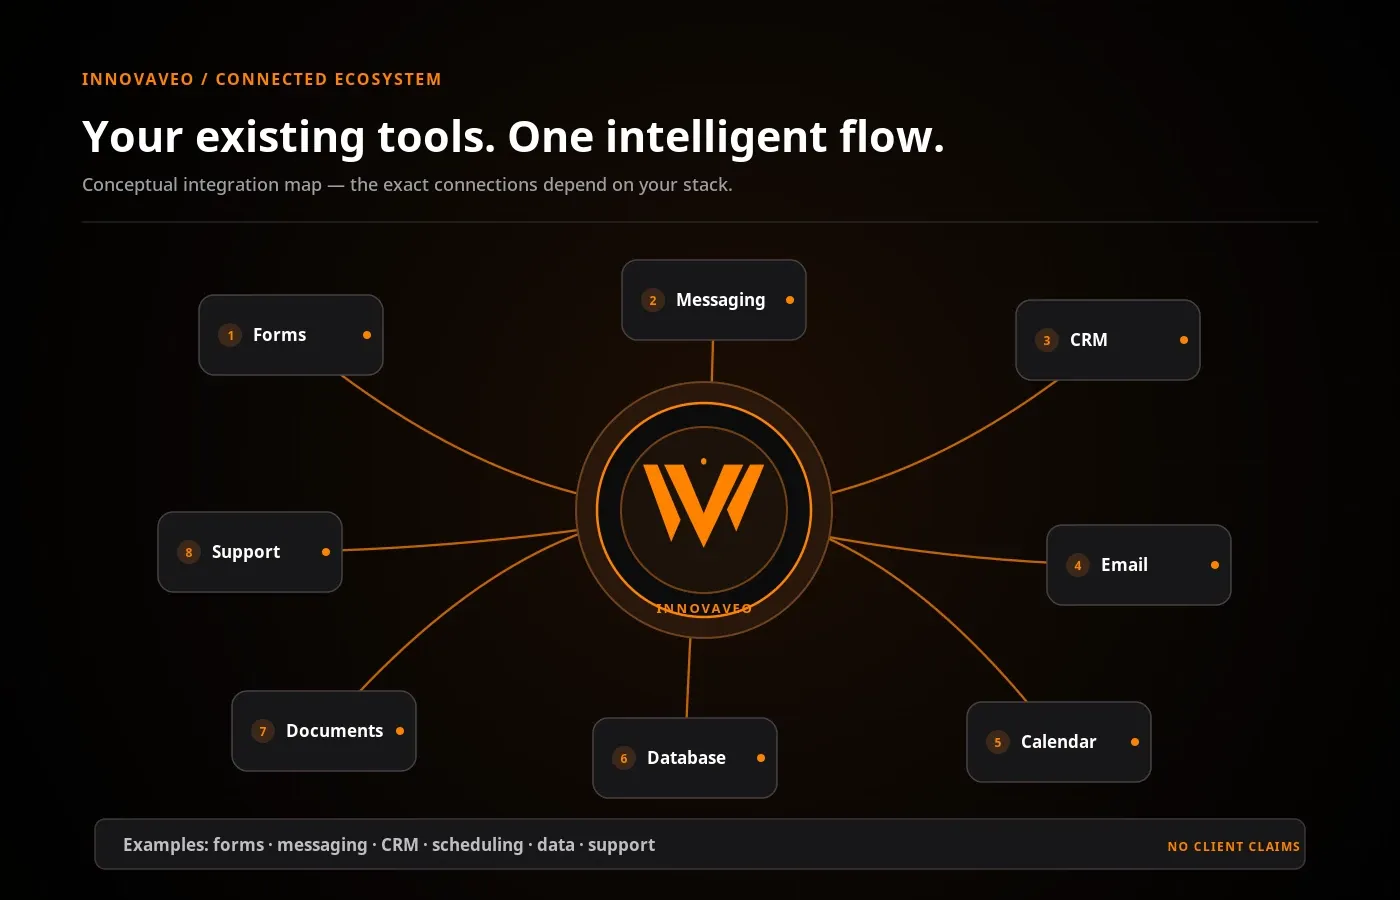Click the orange status dot on Support

point(326,552)
